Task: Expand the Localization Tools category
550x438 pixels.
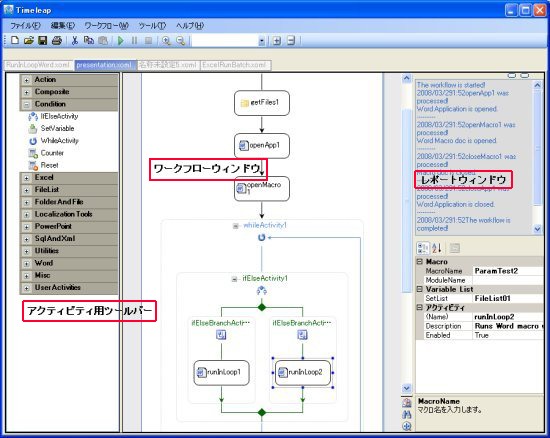Action: click(x=26, y=215)
